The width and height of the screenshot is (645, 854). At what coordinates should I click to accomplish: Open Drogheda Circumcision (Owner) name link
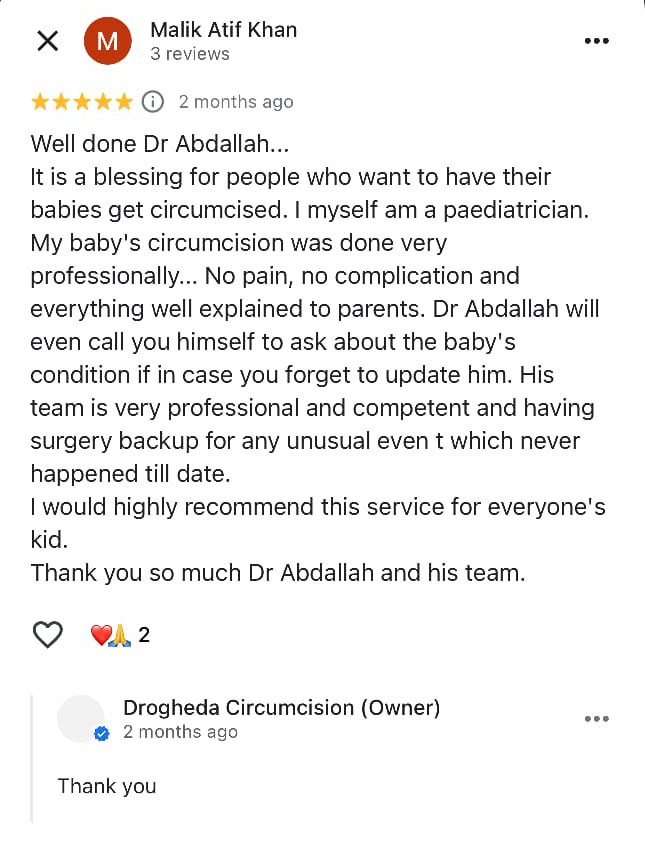281,708
